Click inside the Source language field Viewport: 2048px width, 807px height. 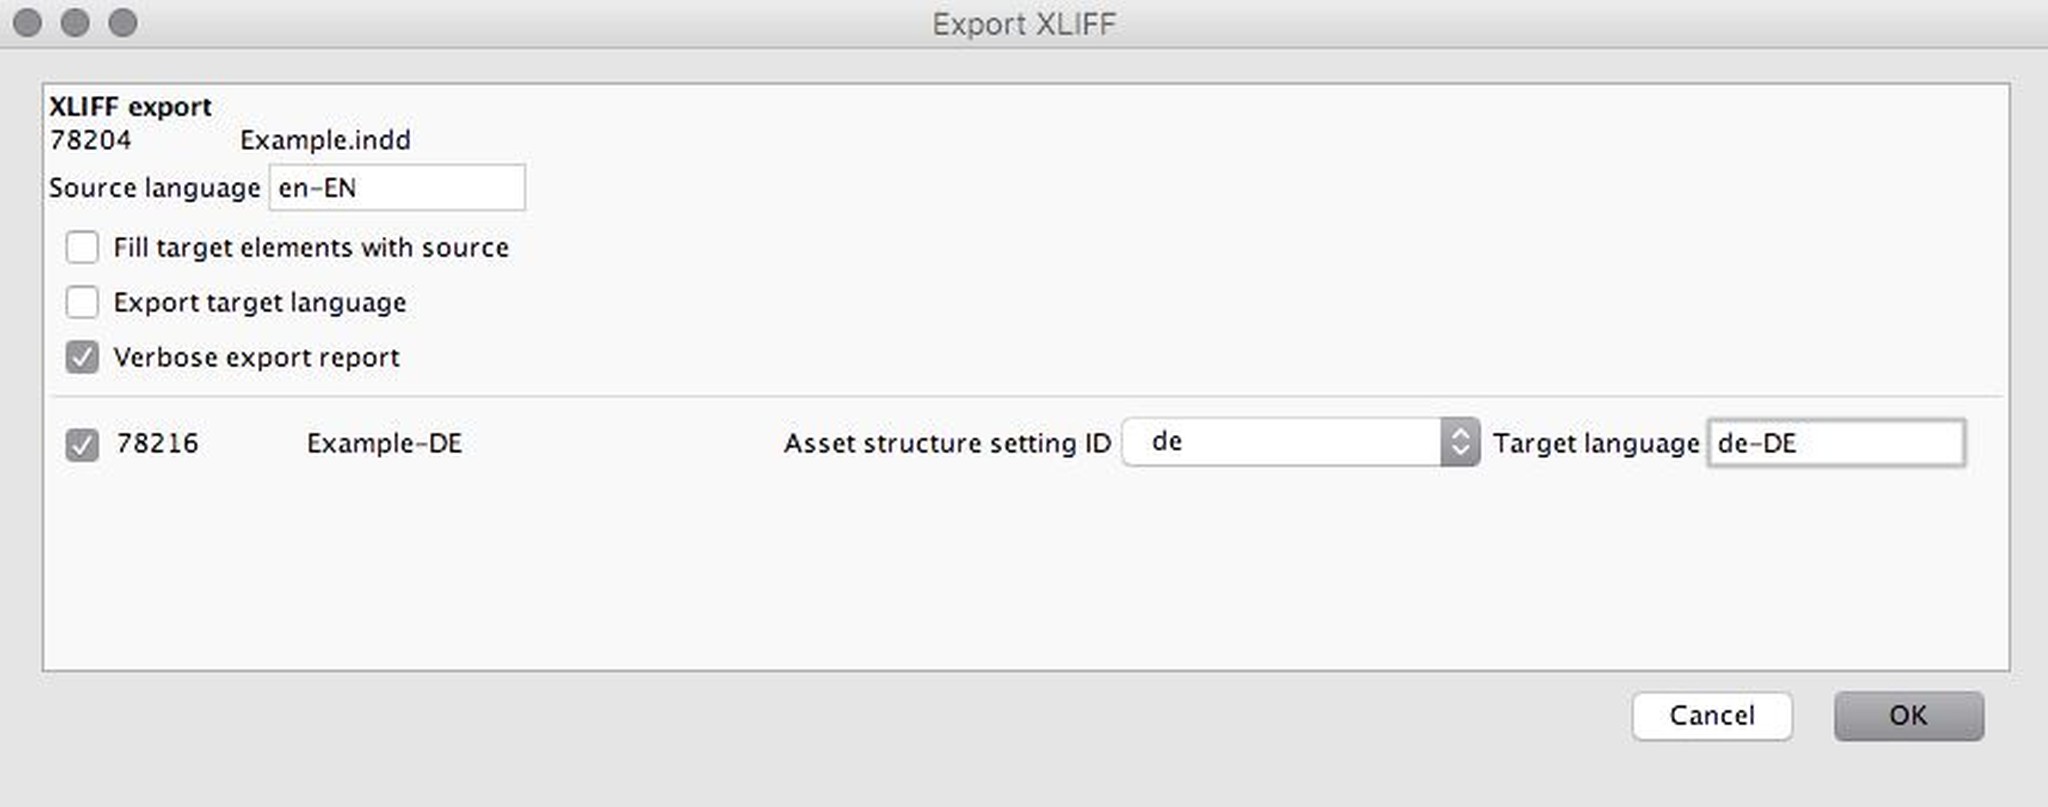395,187
